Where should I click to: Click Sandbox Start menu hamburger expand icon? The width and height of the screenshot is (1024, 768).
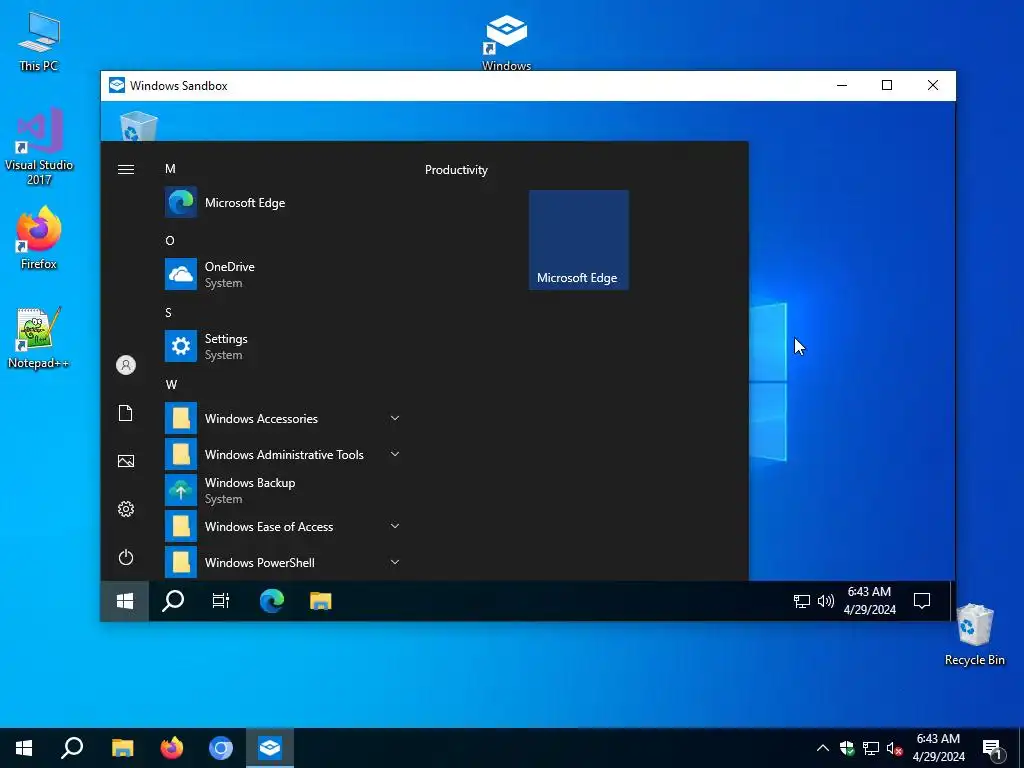pos(126,170)
